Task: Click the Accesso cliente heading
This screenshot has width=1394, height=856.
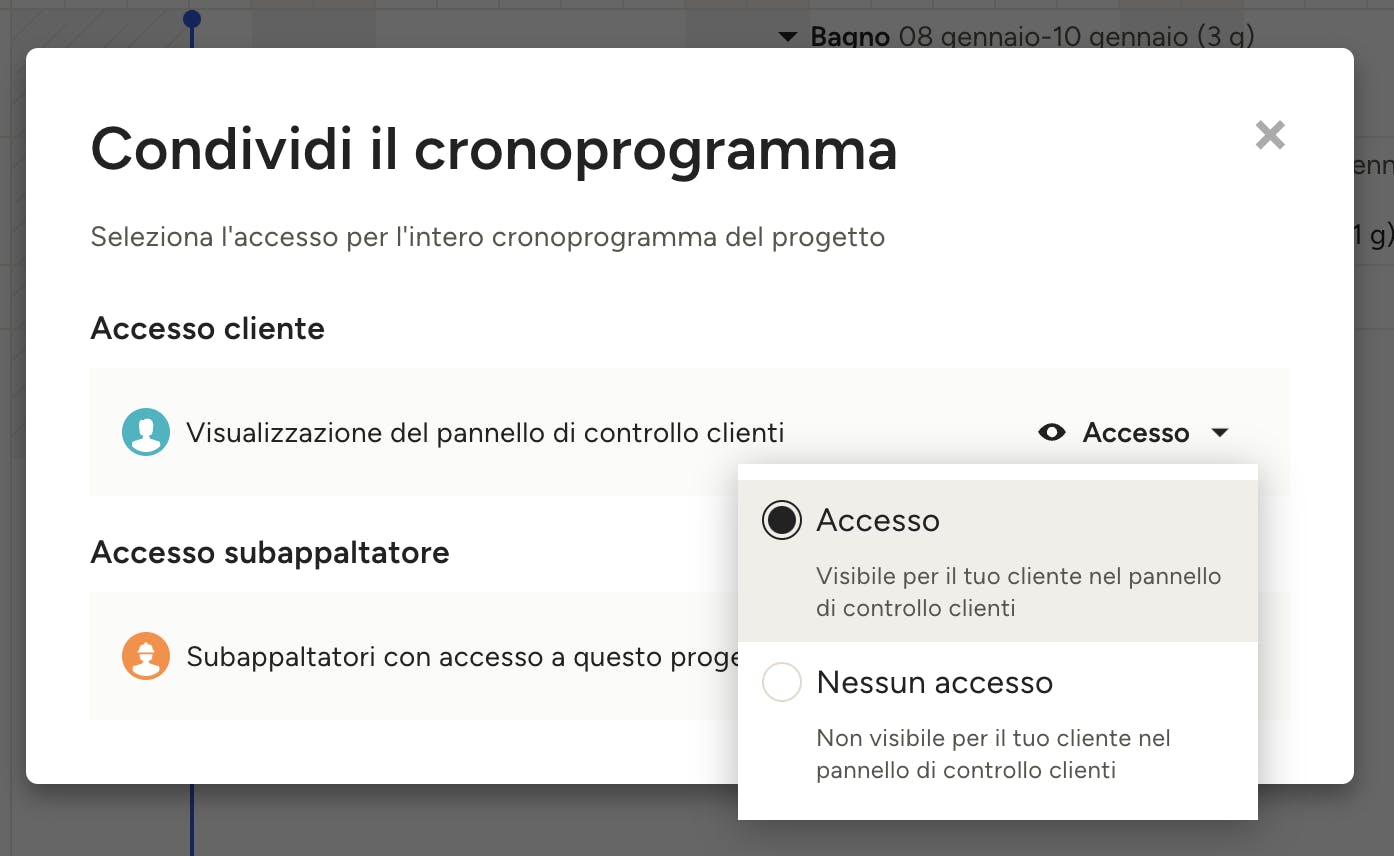Action: (208, 328)
